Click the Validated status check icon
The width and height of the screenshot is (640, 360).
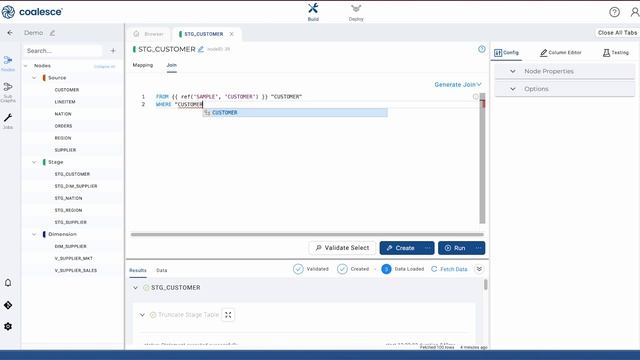298,269
